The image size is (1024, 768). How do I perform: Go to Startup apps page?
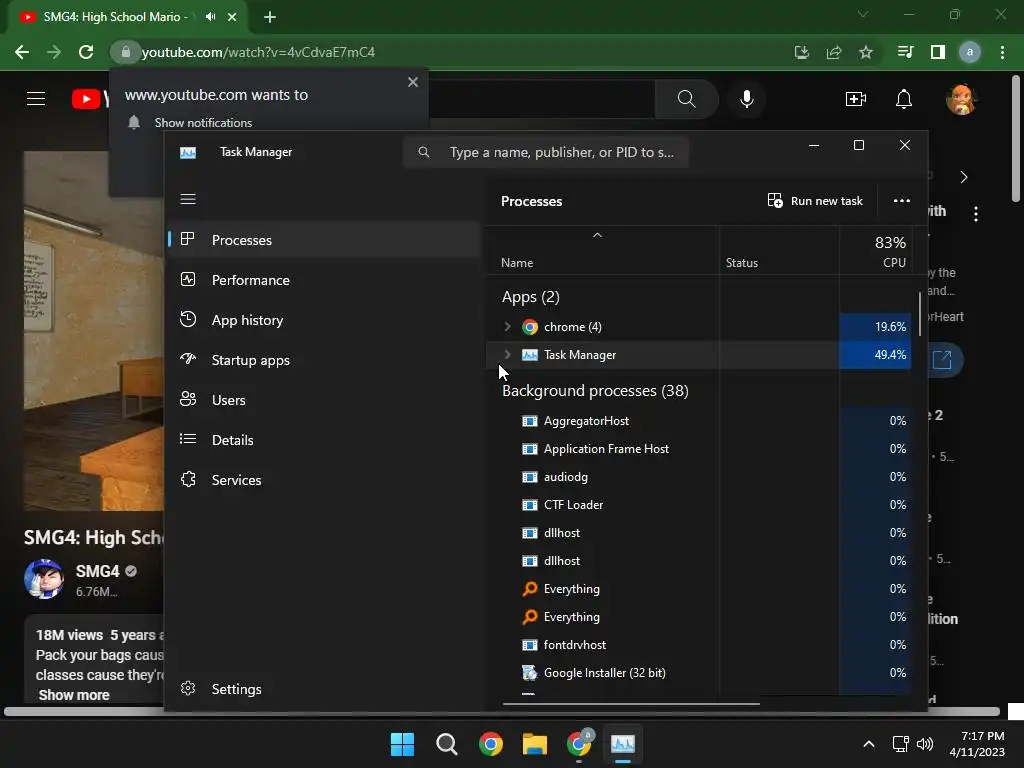click(x=324, y=360)
